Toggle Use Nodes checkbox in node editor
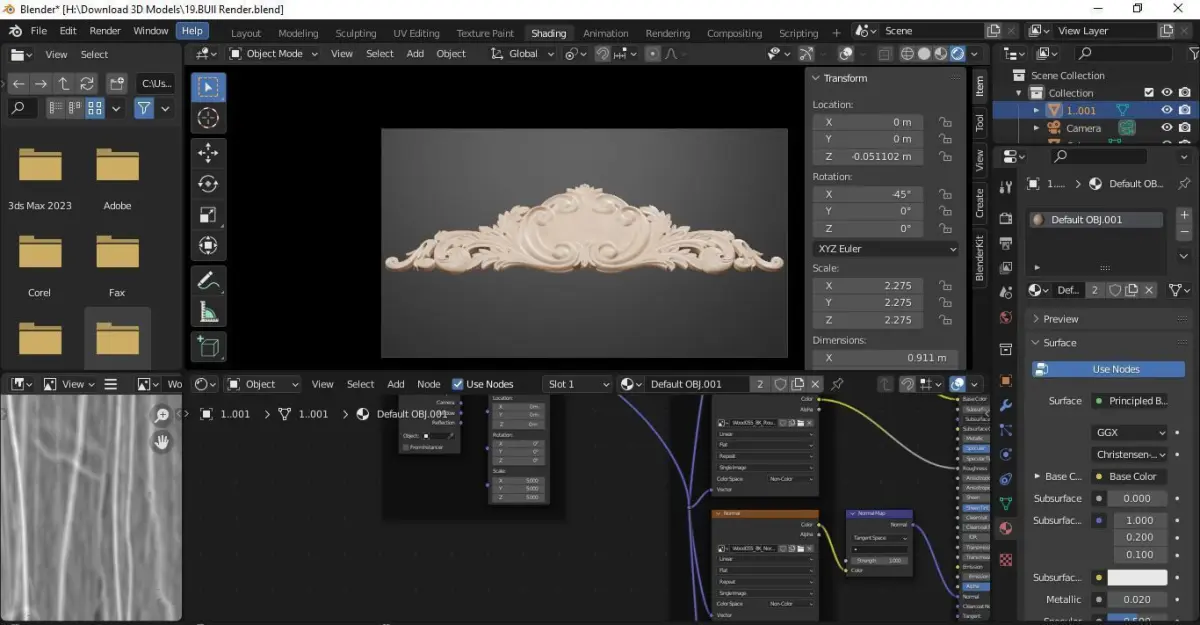 pyautogui.click(x=457, y=384)
